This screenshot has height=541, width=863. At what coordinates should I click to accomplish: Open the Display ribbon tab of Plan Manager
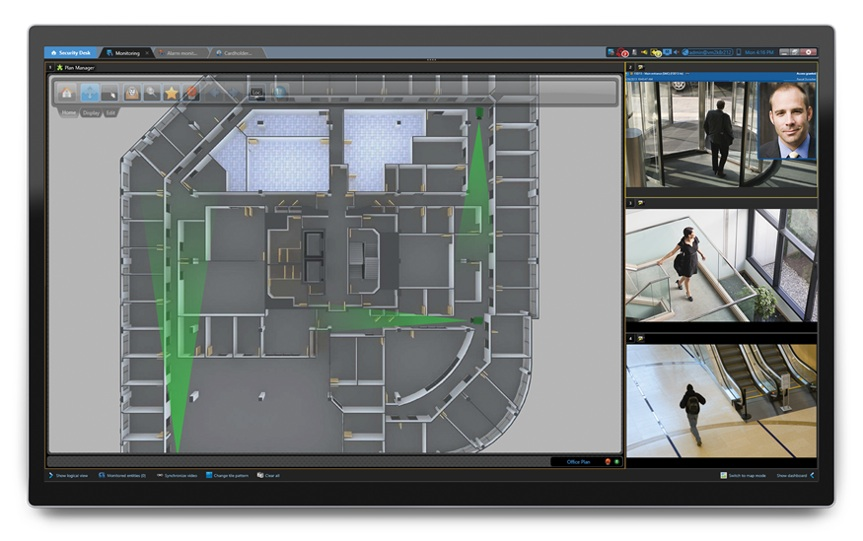click(91, 113)
